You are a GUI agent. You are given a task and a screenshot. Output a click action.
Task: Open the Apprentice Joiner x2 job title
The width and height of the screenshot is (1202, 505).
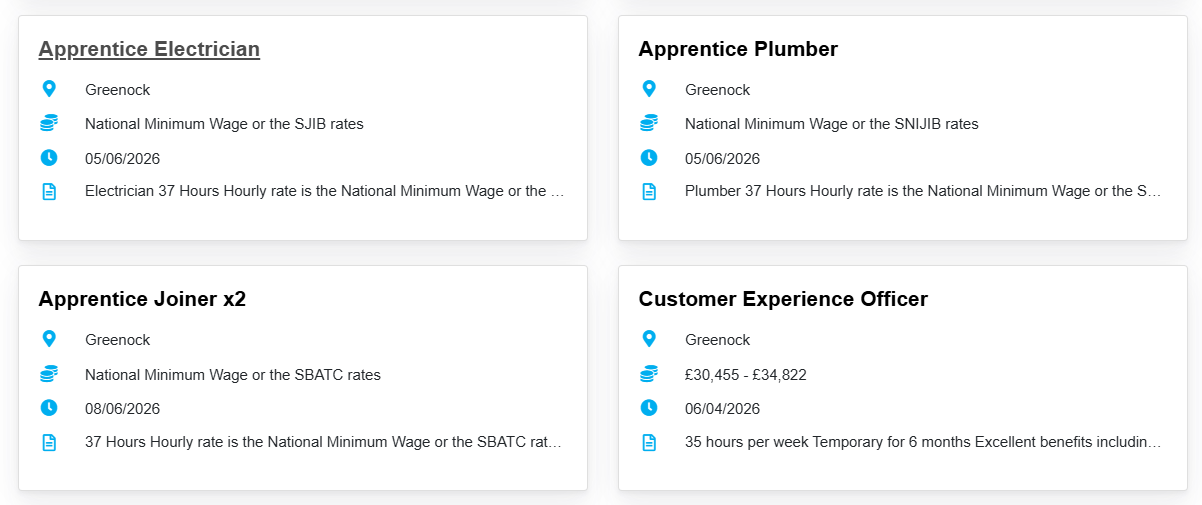pos(142,299)
